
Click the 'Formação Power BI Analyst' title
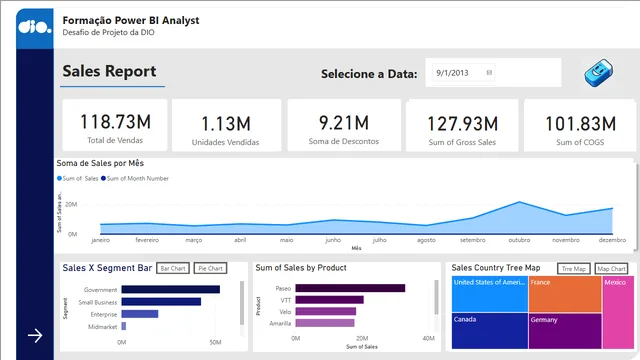pyautogui.click(x=131, y=20)
